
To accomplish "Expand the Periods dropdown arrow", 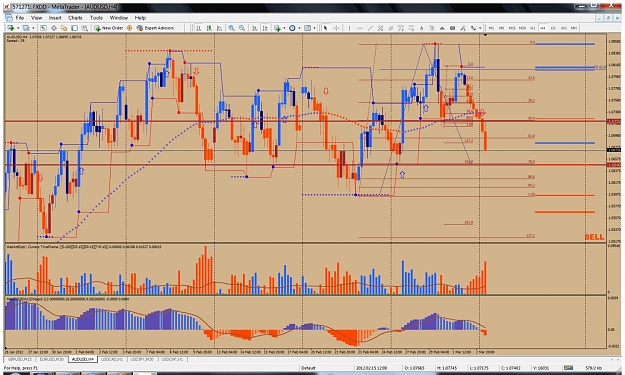I will 299,28.
